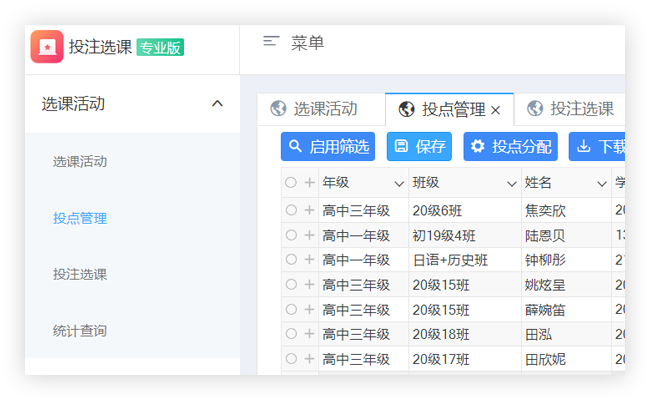Image resolution: width=650 pixels, height=400 pixels.
Task: Click the plus icon in table header
Action: (309, 183)
